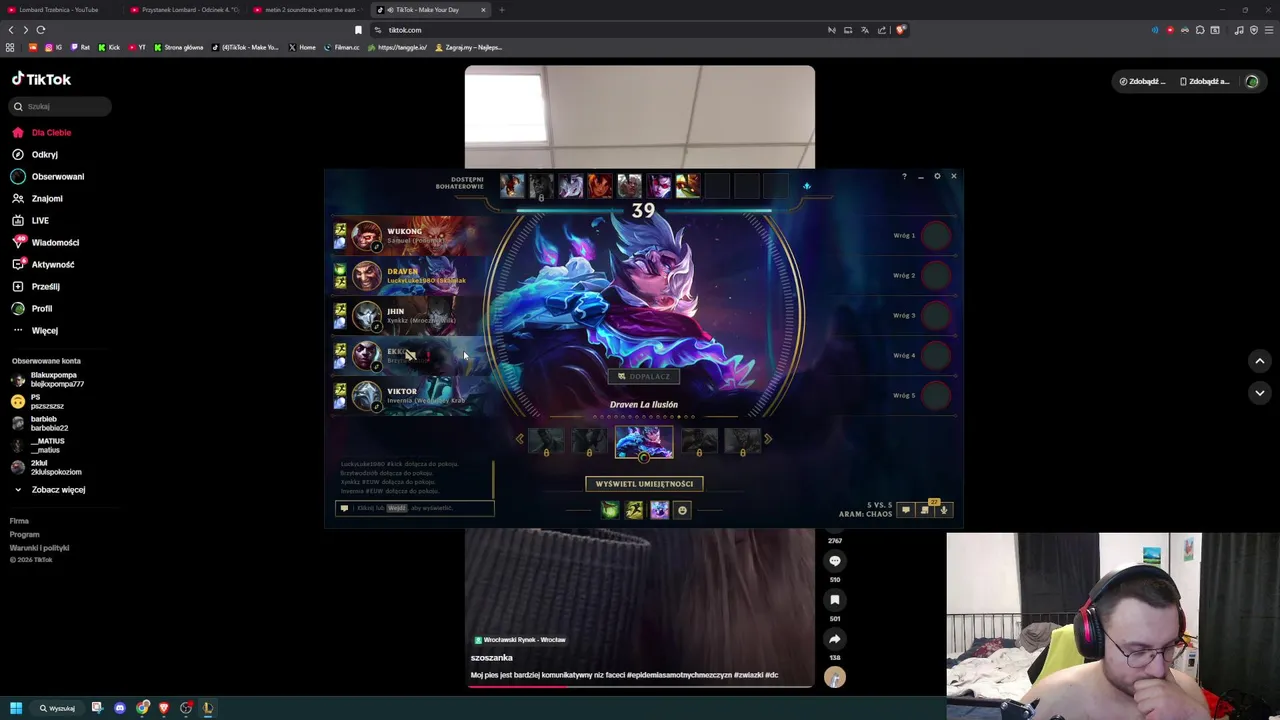1280x720 pixels.
Task: Unmute the Ekko teammate via muted icon
Action: coord(410,355)
